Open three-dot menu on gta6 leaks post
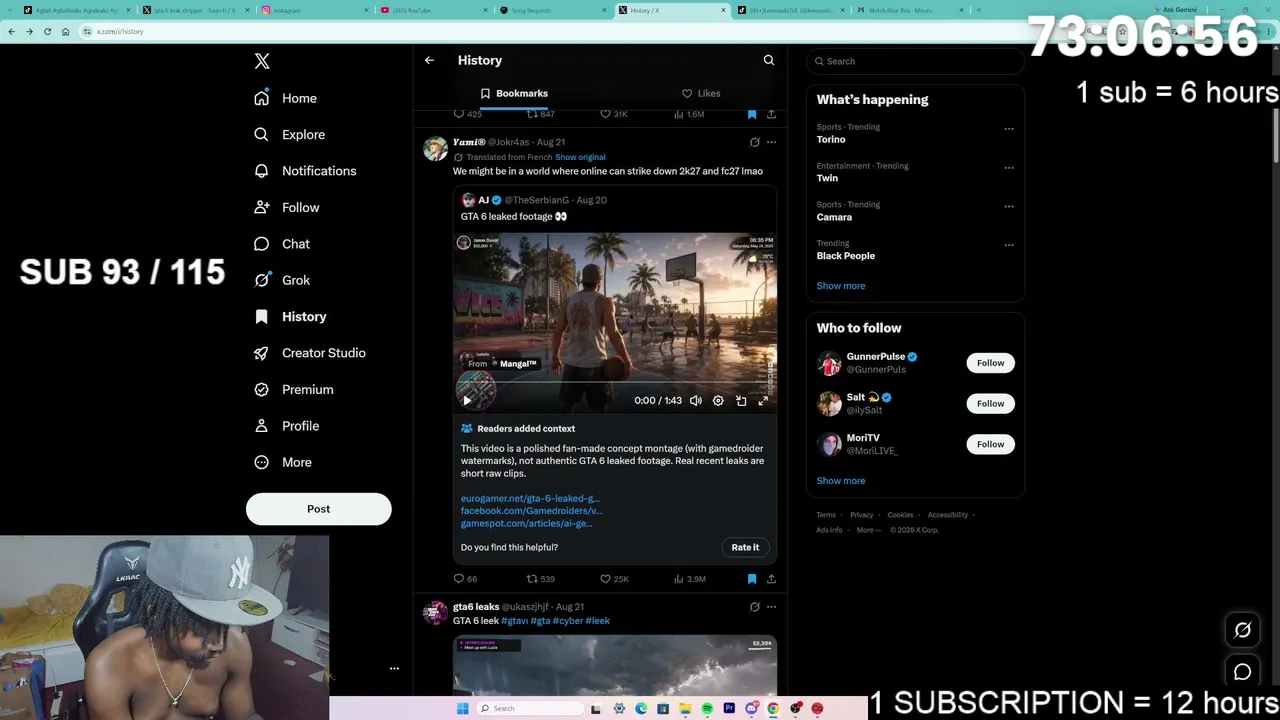The width and height of the screenshot is (1280, 720). coord(771,606)
